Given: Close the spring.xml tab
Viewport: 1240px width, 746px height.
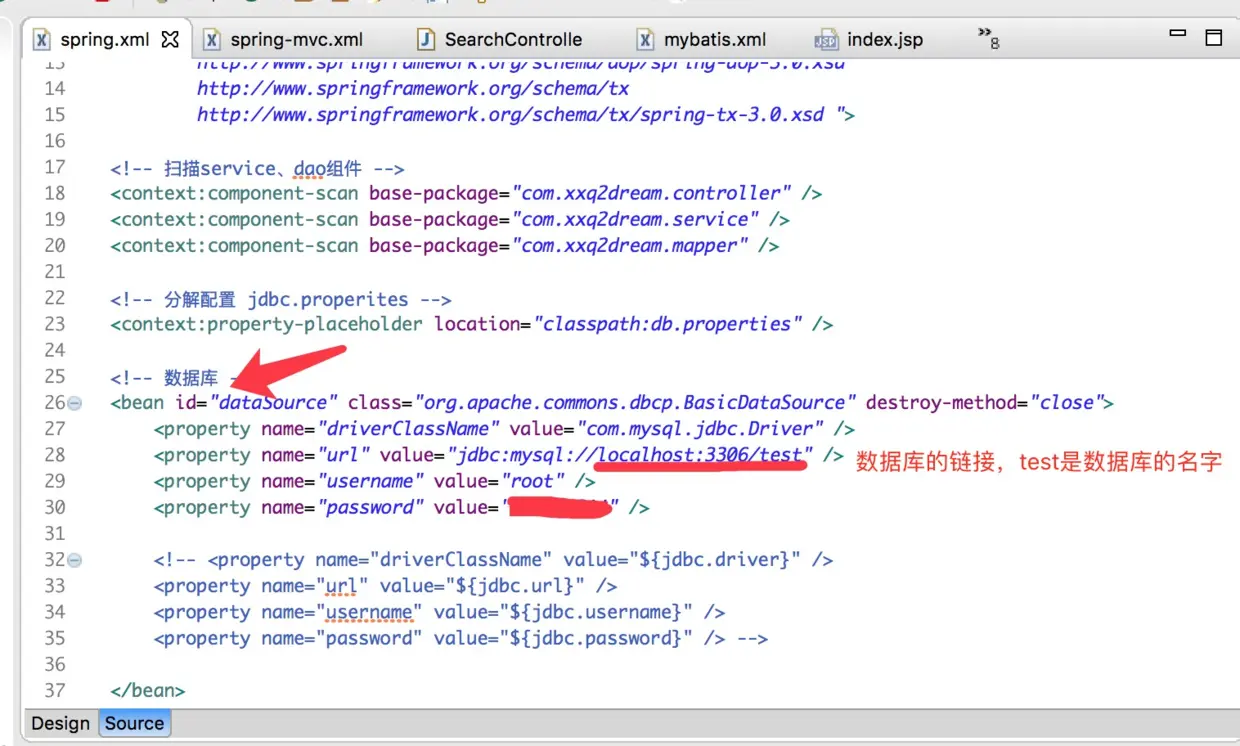Looking at the screenshot, I should 170,40.
